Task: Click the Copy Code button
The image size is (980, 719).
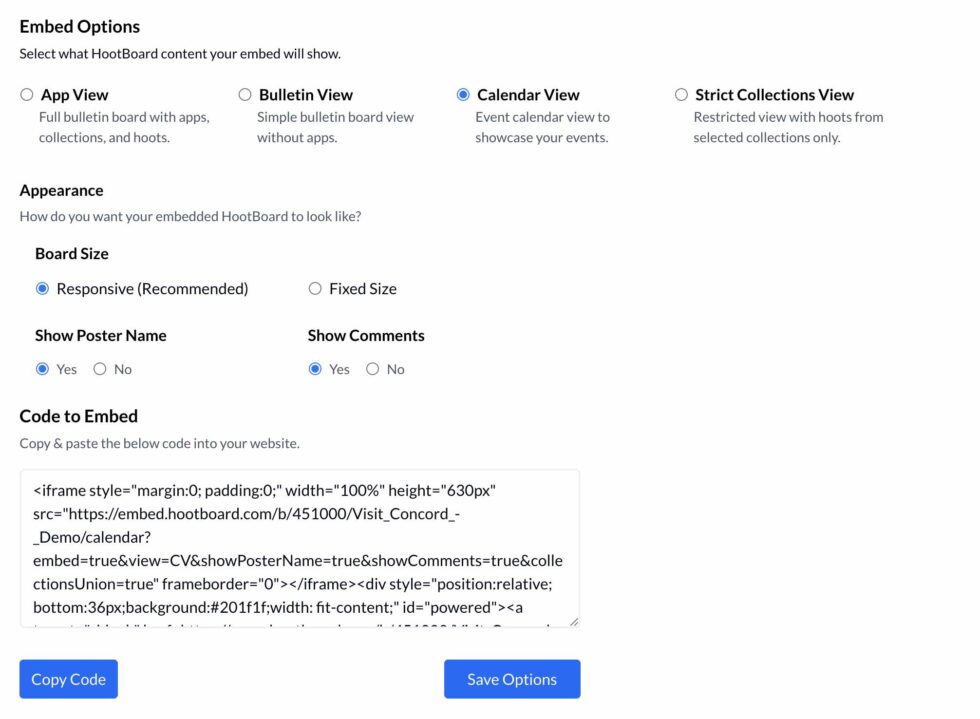Action: click(x=69, y=679)
